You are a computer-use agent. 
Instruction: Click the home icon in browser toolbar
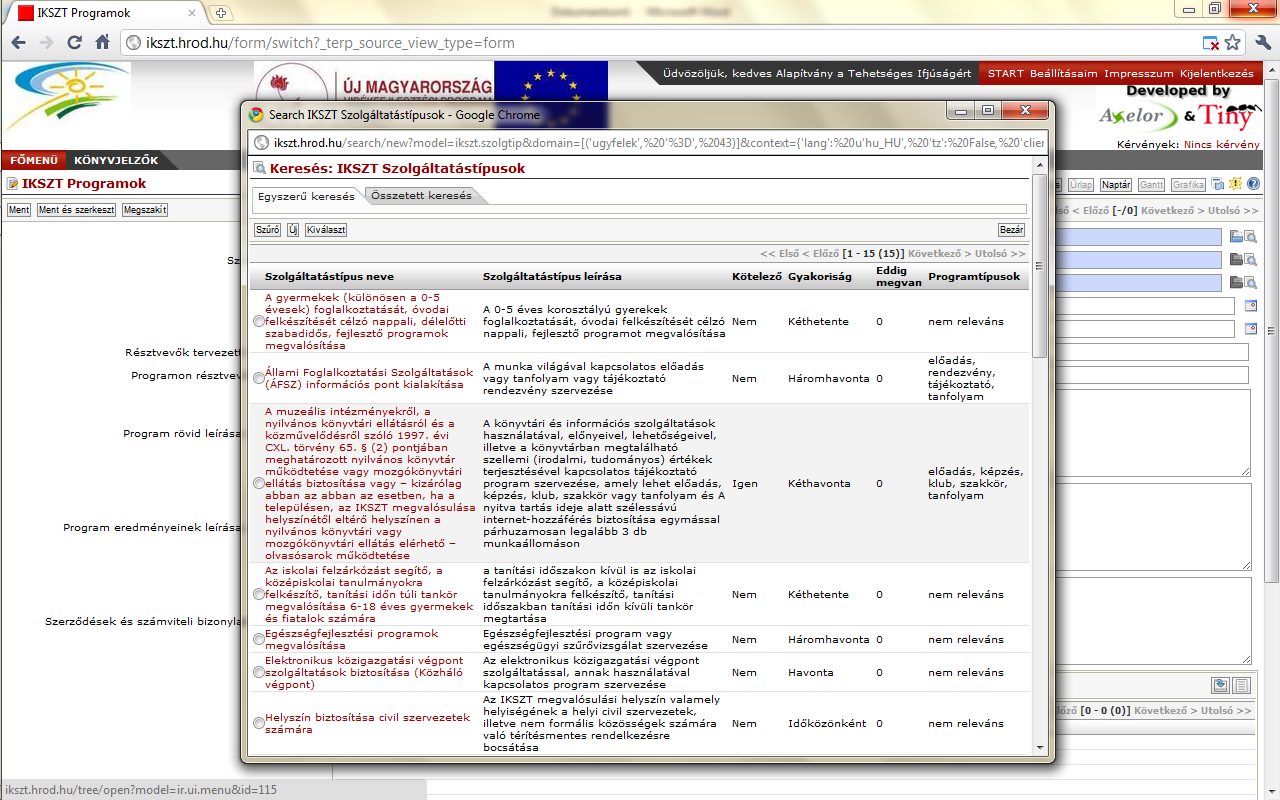coord(102,43)
